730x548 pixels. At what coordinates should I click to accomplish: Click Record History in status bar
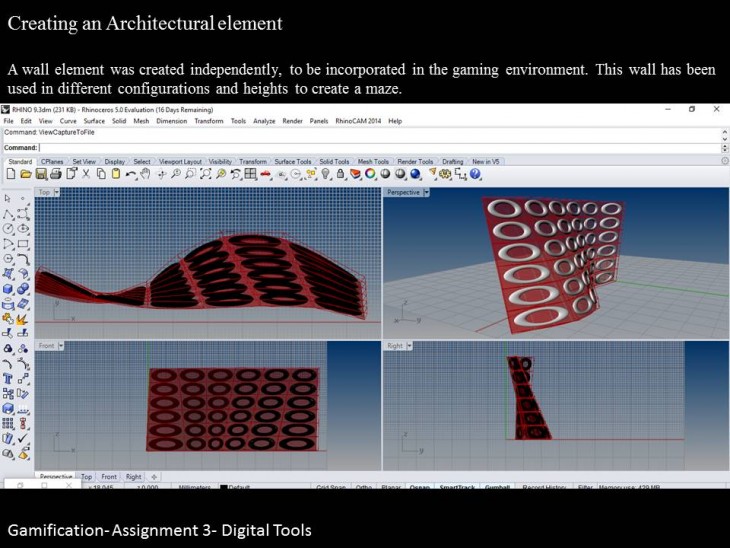(543, 487)
